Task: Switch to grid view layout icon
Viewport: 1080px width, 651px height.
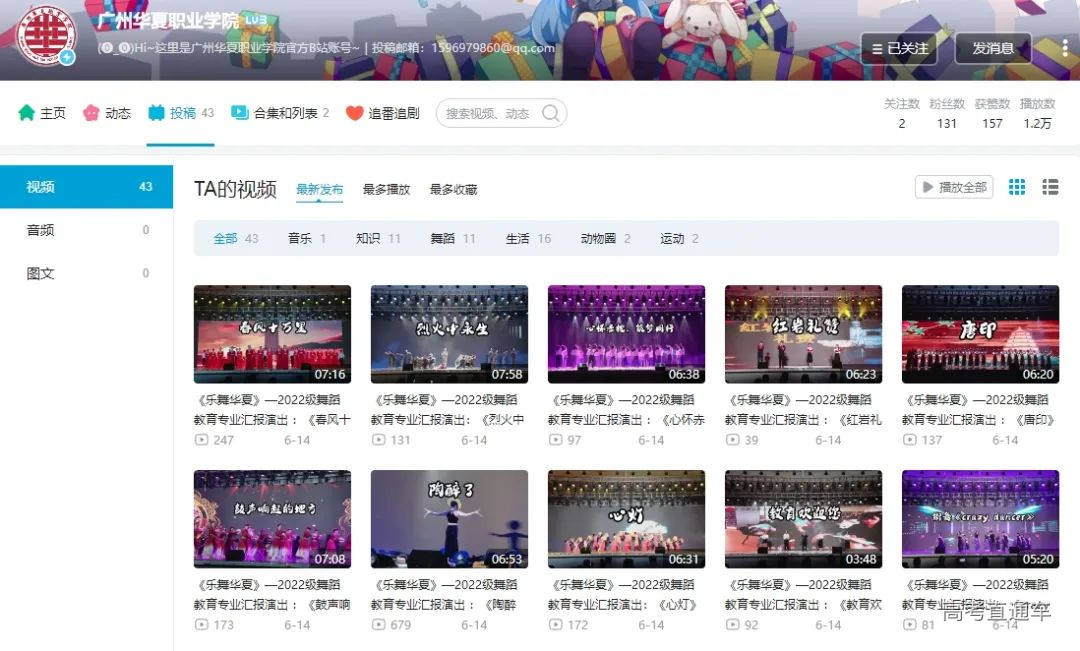Action: tap(1017, 186)
